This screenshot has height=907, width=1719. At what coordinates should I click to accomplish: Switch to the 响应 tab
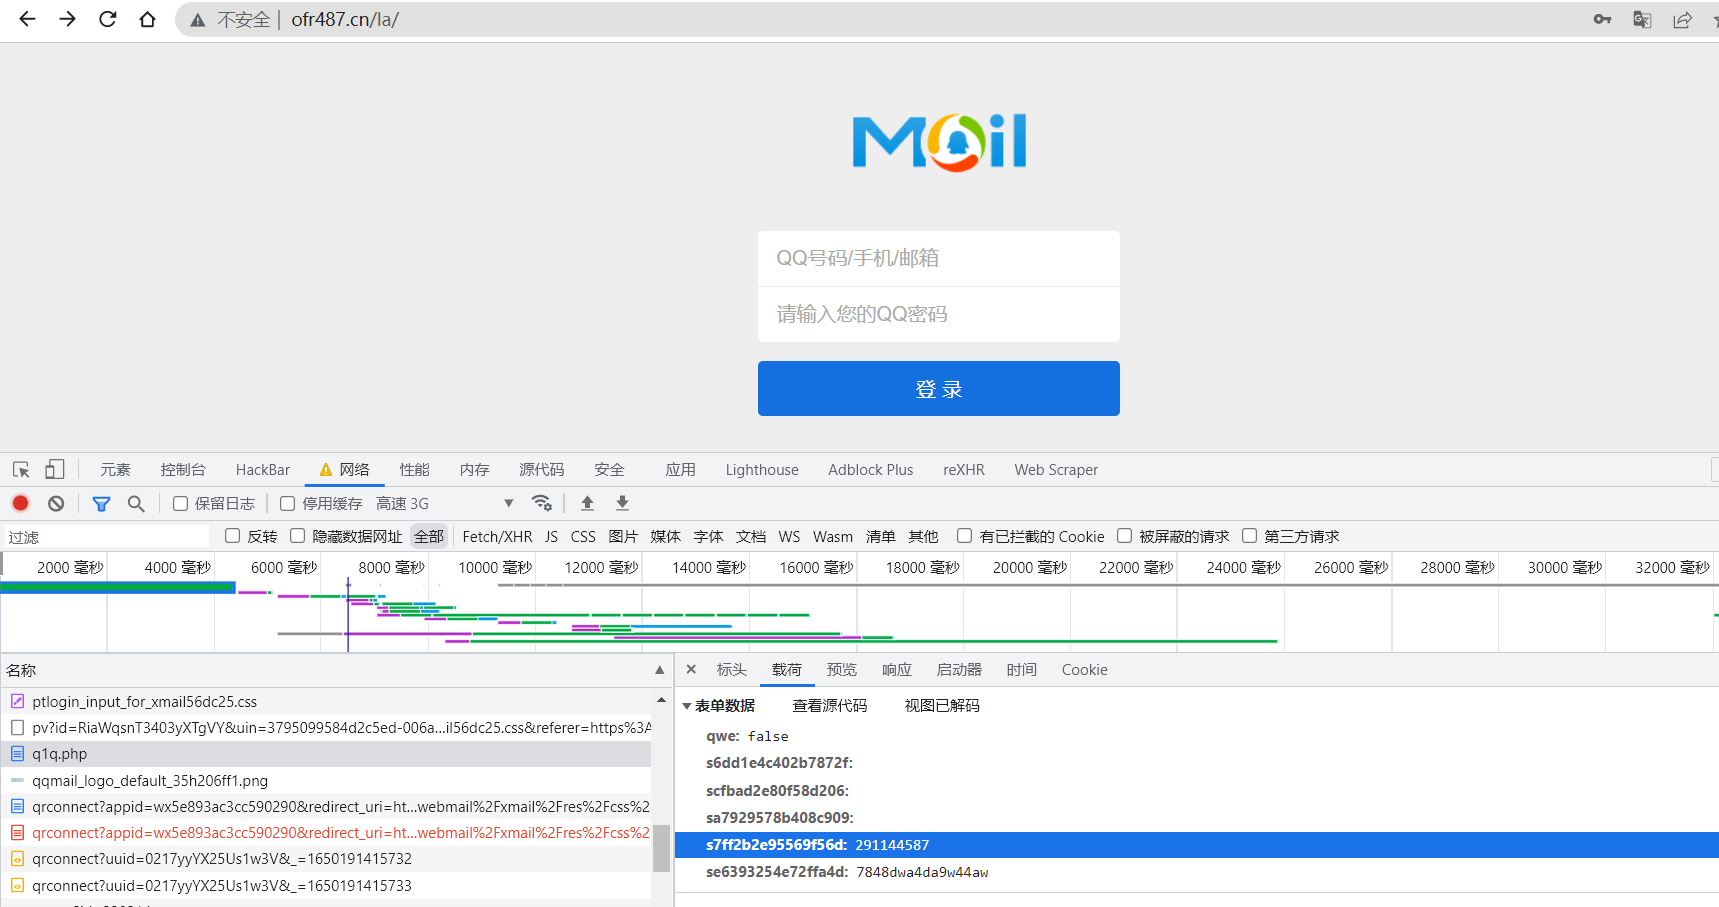[896, 670]
